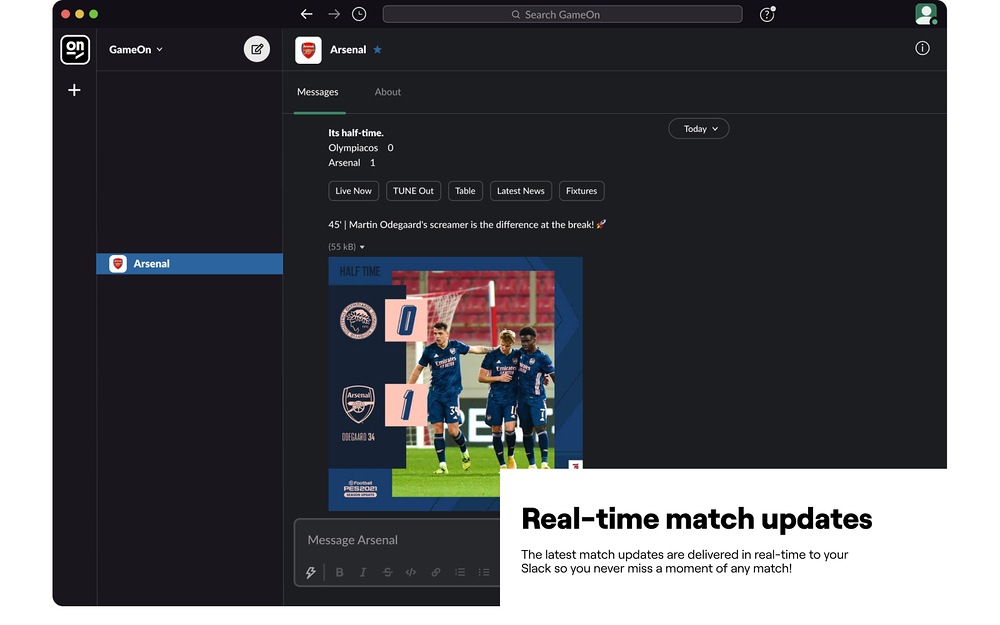Click the GameOn workspace logo icon
Image resolution: width=1000 pixels, height=625 pixels.
pyautogui.click(x=75, y=49)
